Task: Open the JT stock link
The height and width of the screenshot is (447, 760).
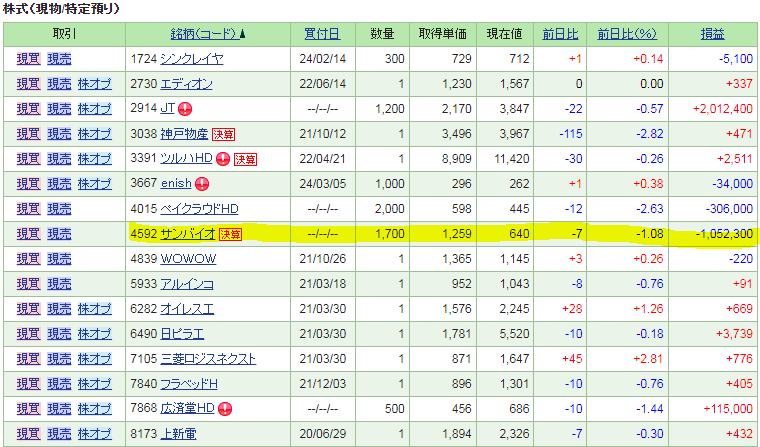Action: (x=167, y=108)
